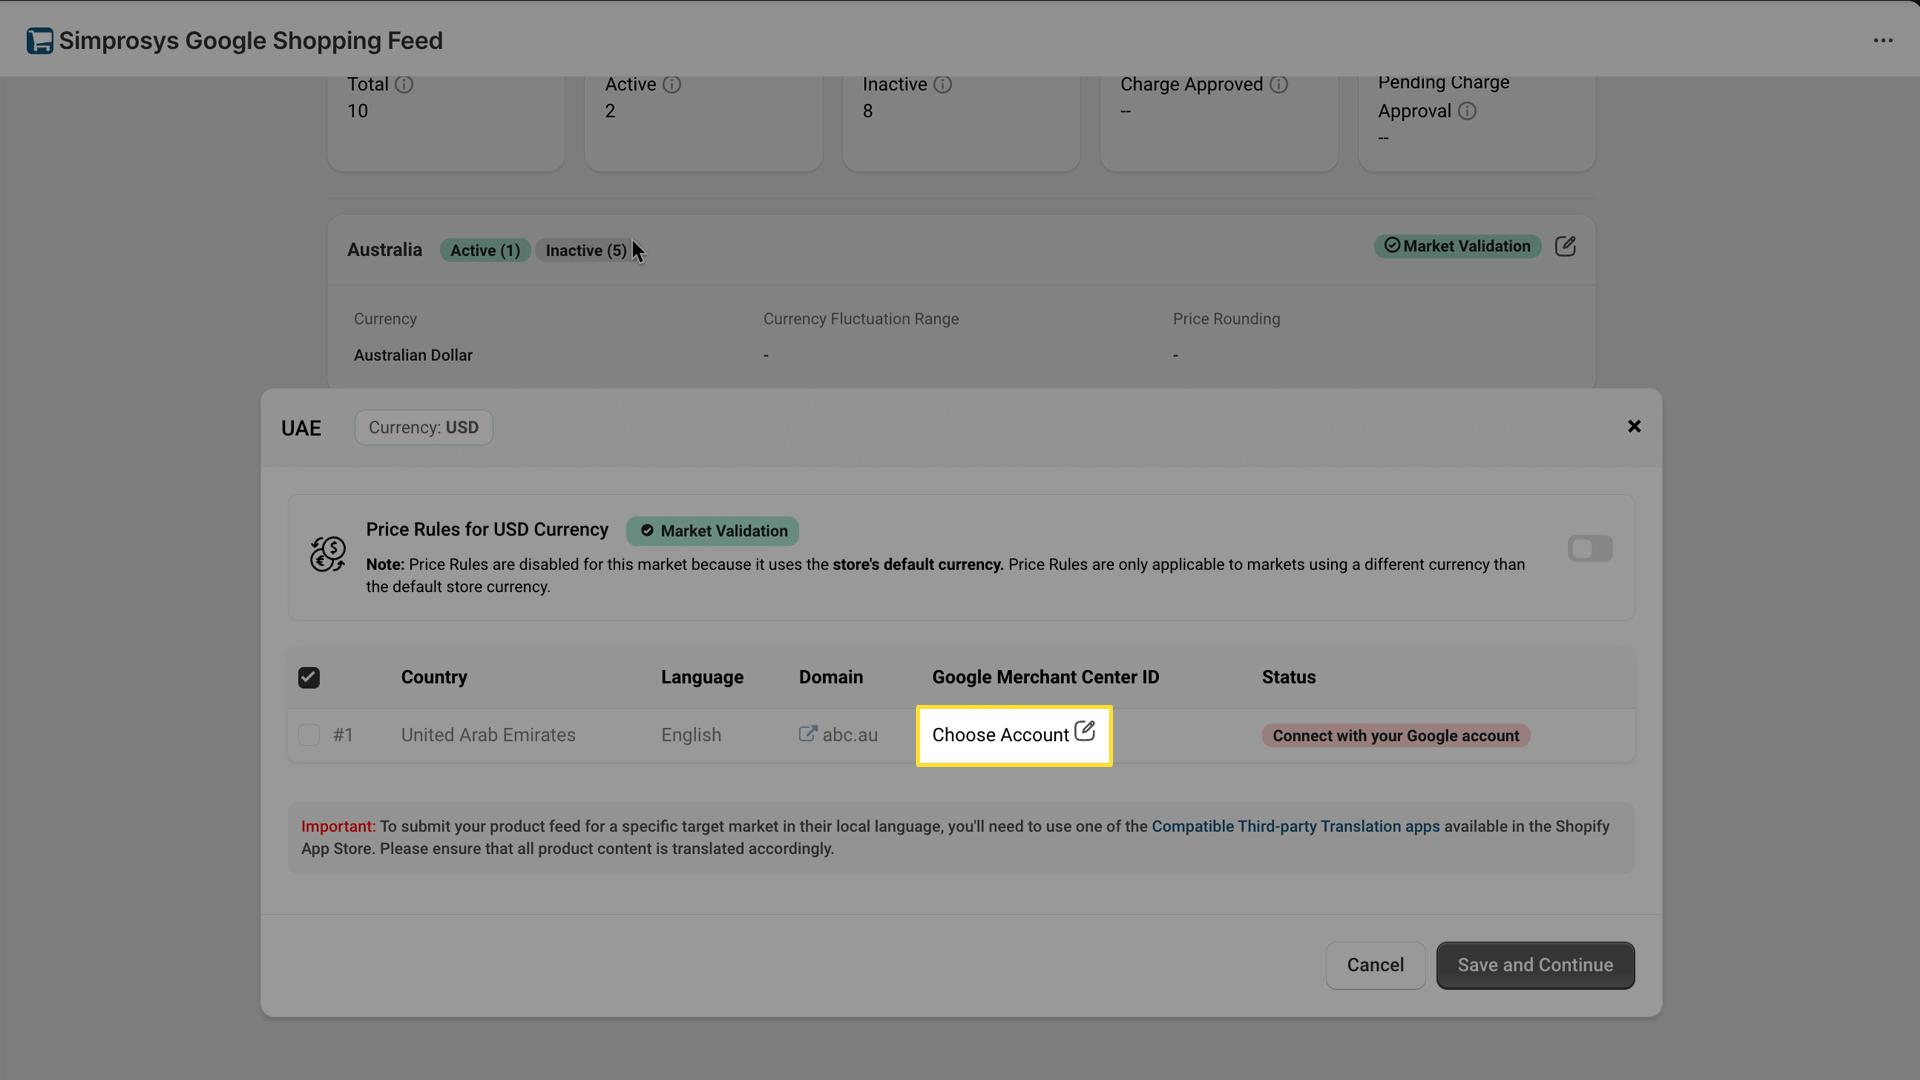
Task: Click the info icon next to Total
Action: coord(403,85)
